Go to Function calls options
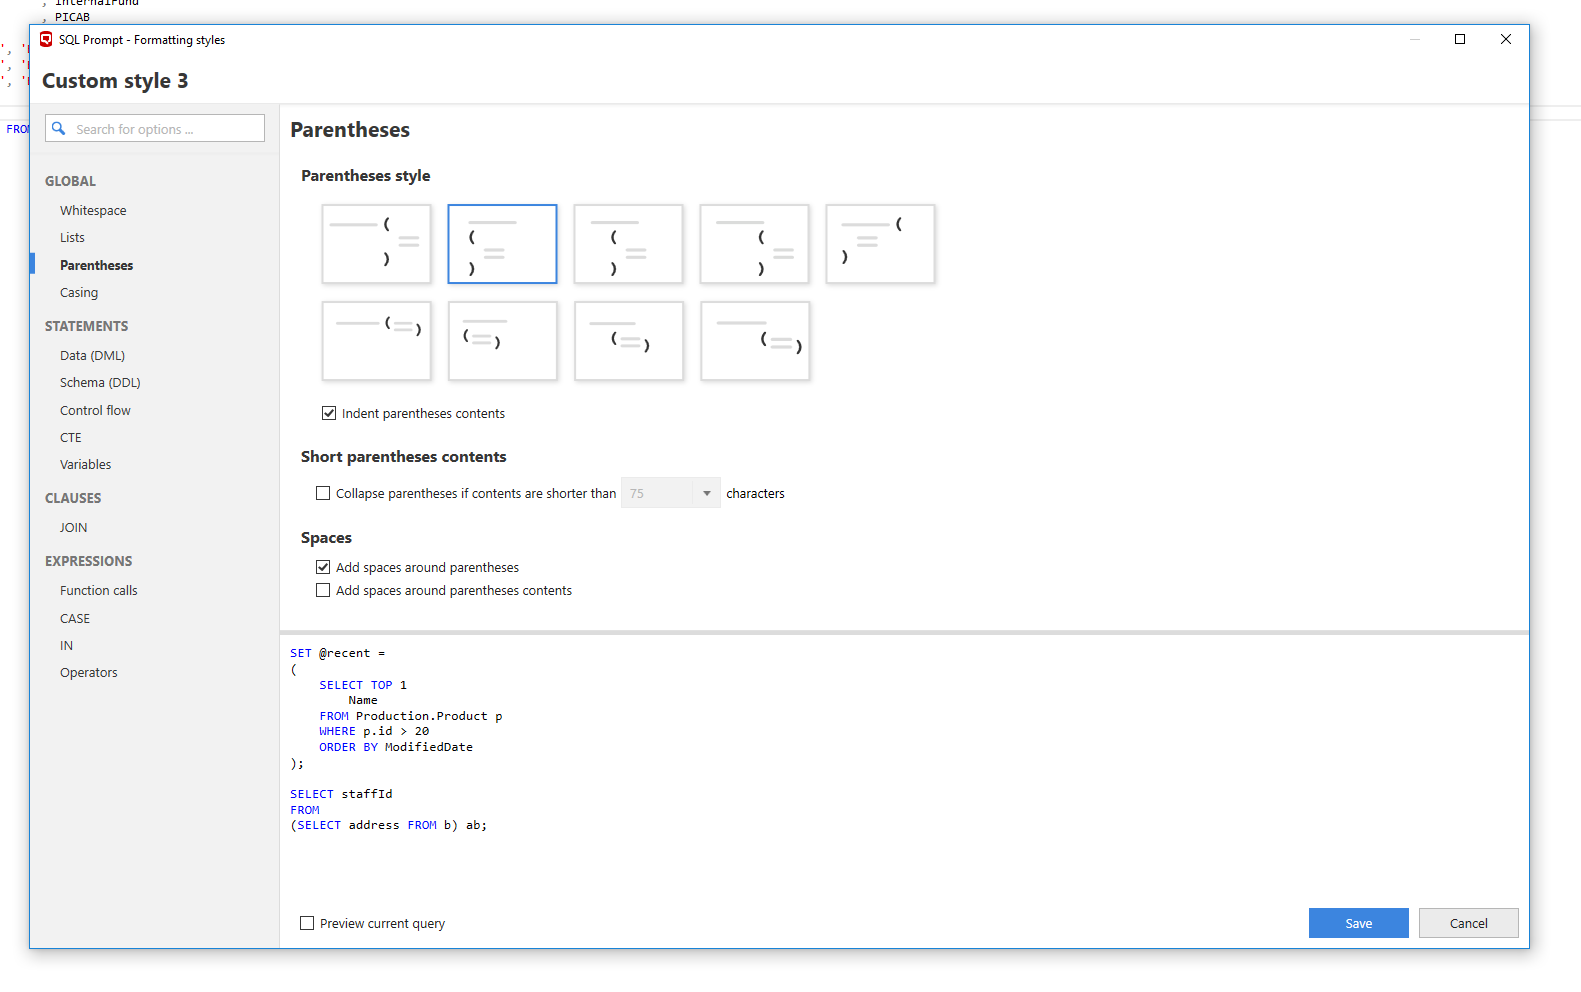This screenshot has height=992, width=1581. tap(99, 591)
